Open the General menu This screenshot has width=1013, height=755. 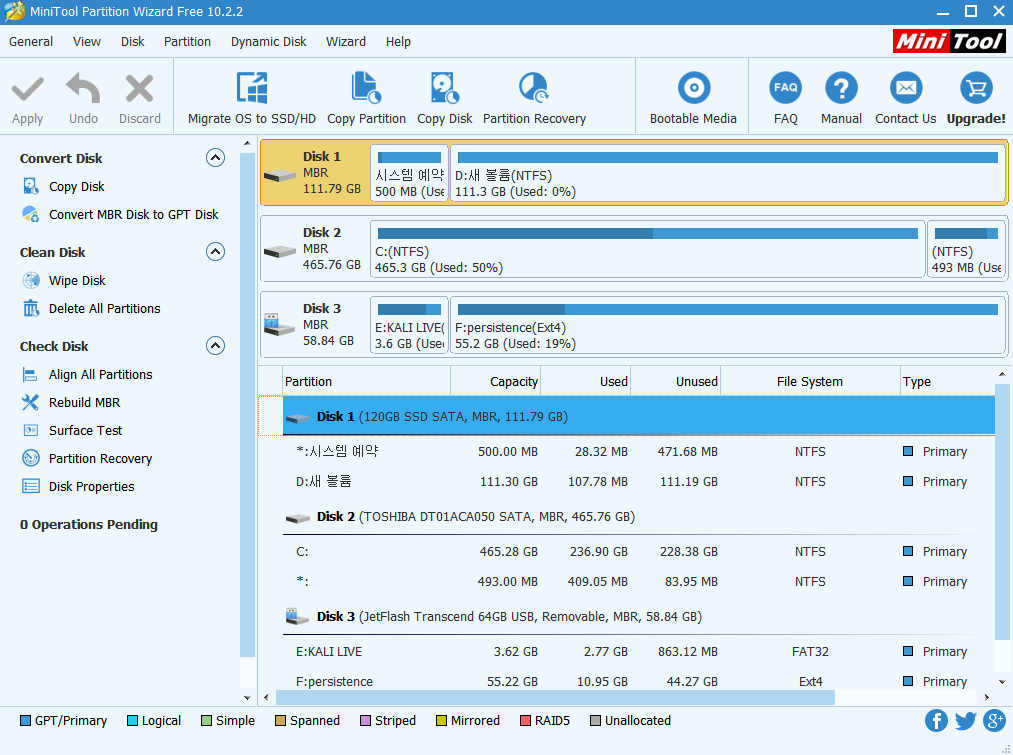(30, 41)
